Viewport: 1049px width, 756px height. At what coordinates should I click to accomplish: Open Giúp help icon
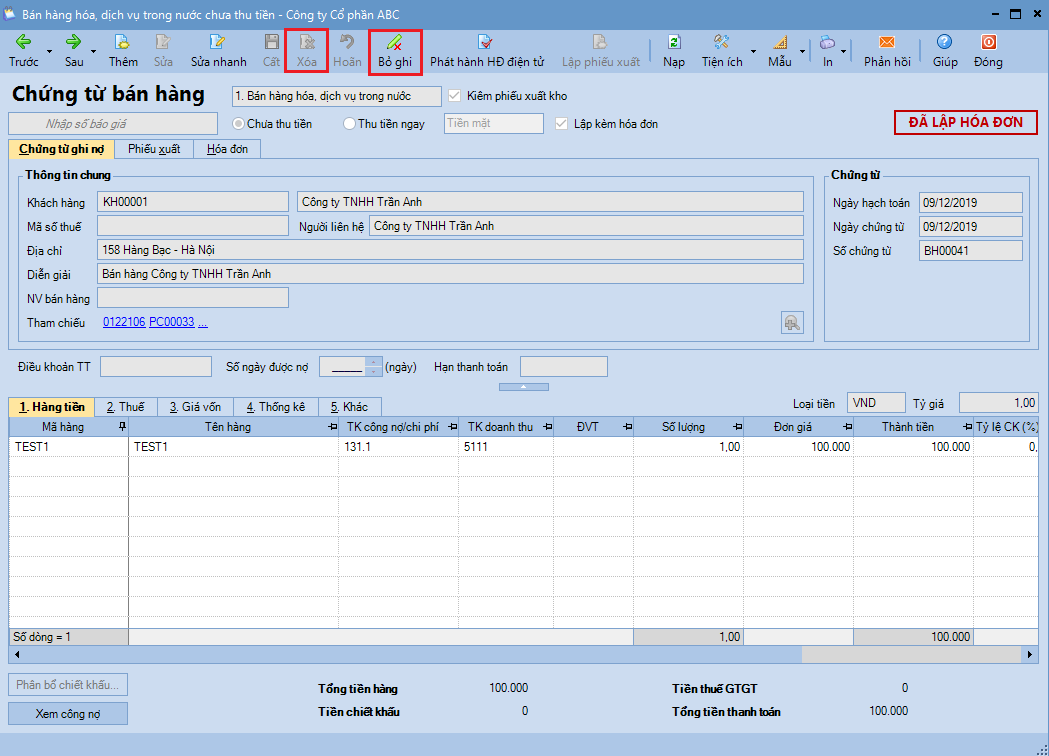click(944, 43)
